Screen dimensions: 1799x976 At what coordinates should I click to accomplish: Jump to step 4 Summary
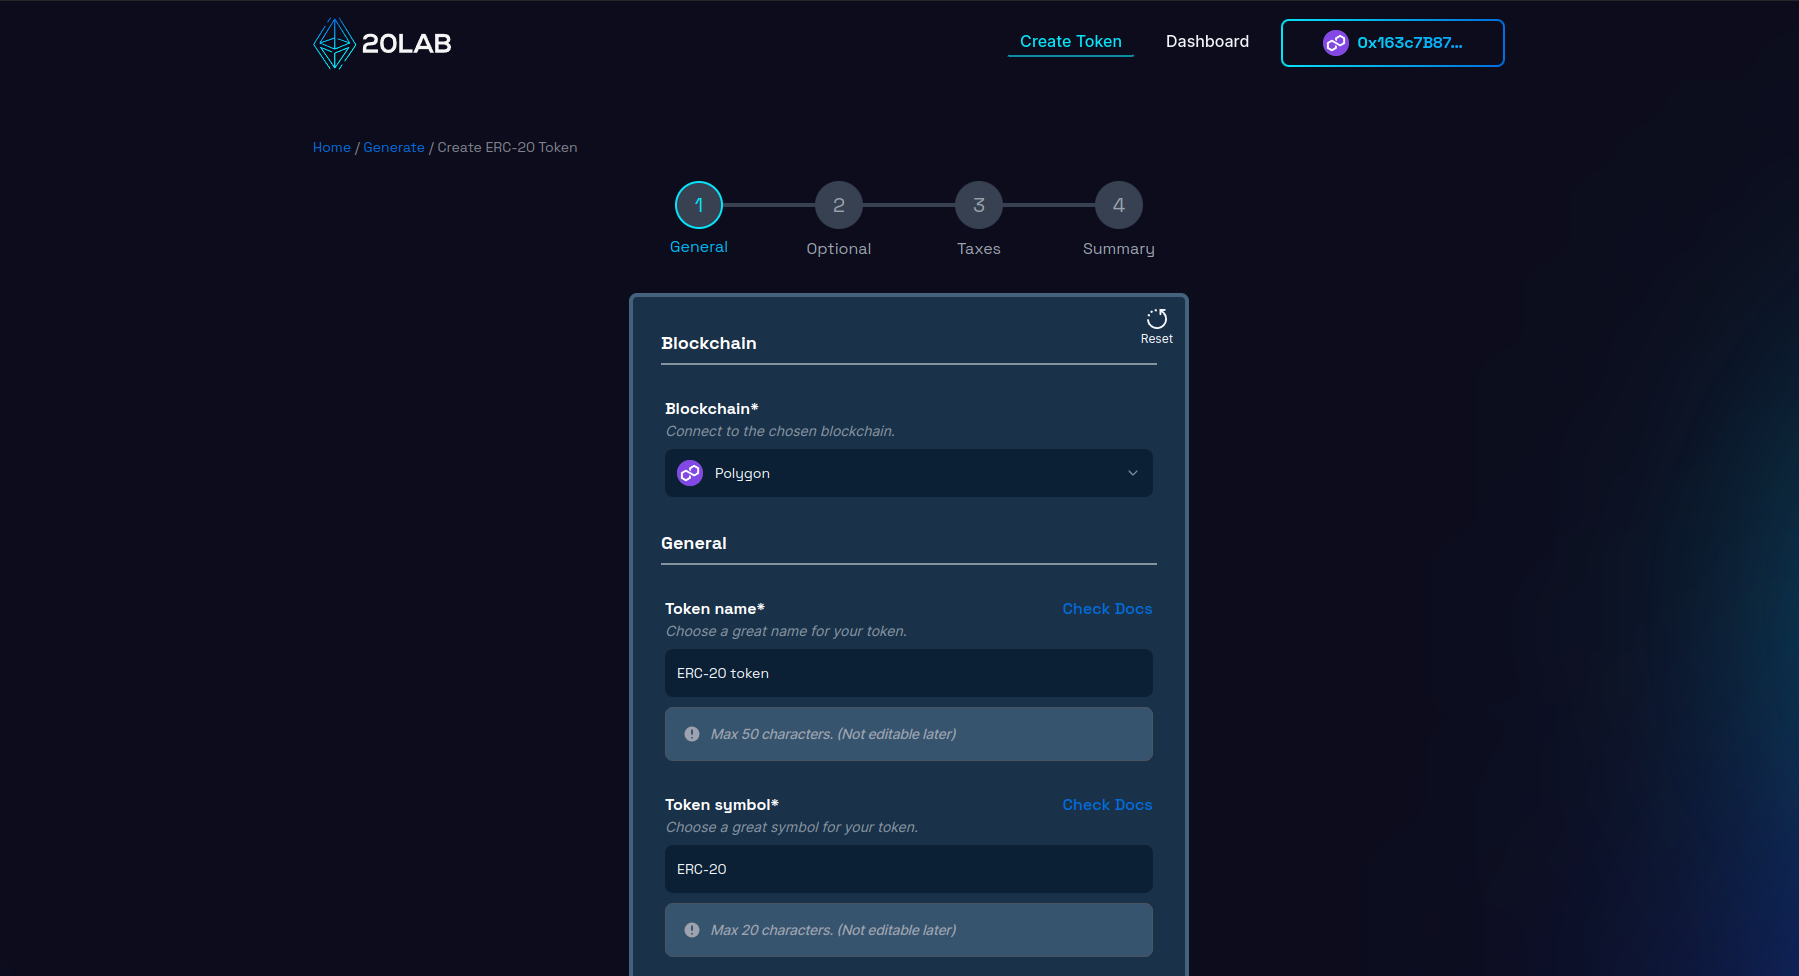(1119, 205)
